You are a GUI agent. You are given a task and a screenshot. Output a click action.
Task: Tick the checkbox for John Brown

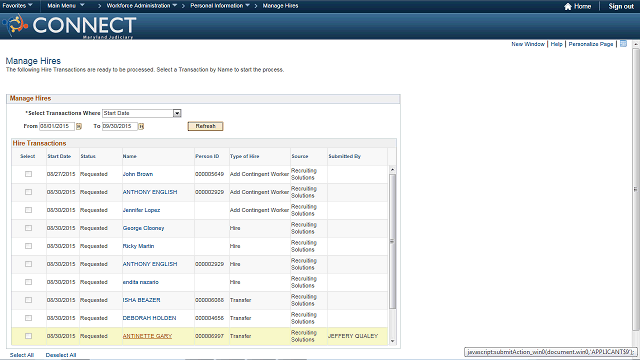pyautogui.click(x=28, y=174)
